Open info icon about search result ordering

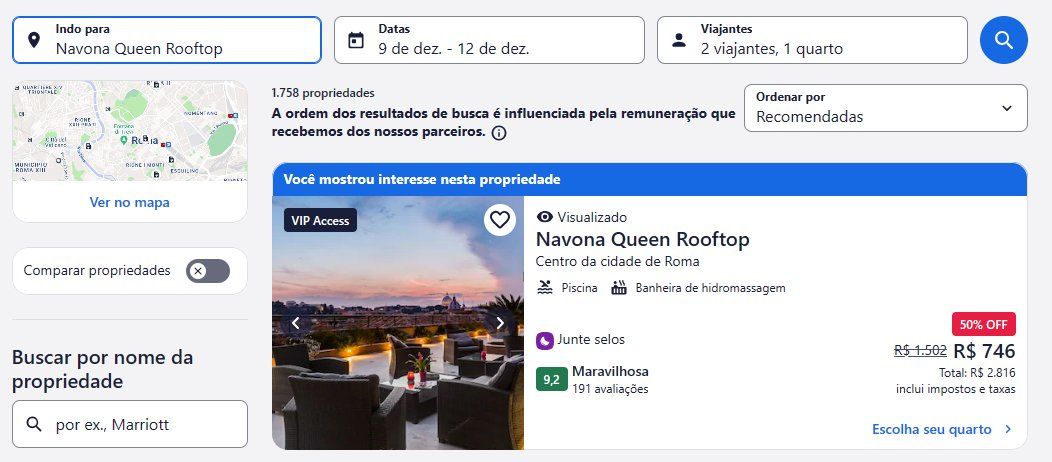click(x=498, y=133)
